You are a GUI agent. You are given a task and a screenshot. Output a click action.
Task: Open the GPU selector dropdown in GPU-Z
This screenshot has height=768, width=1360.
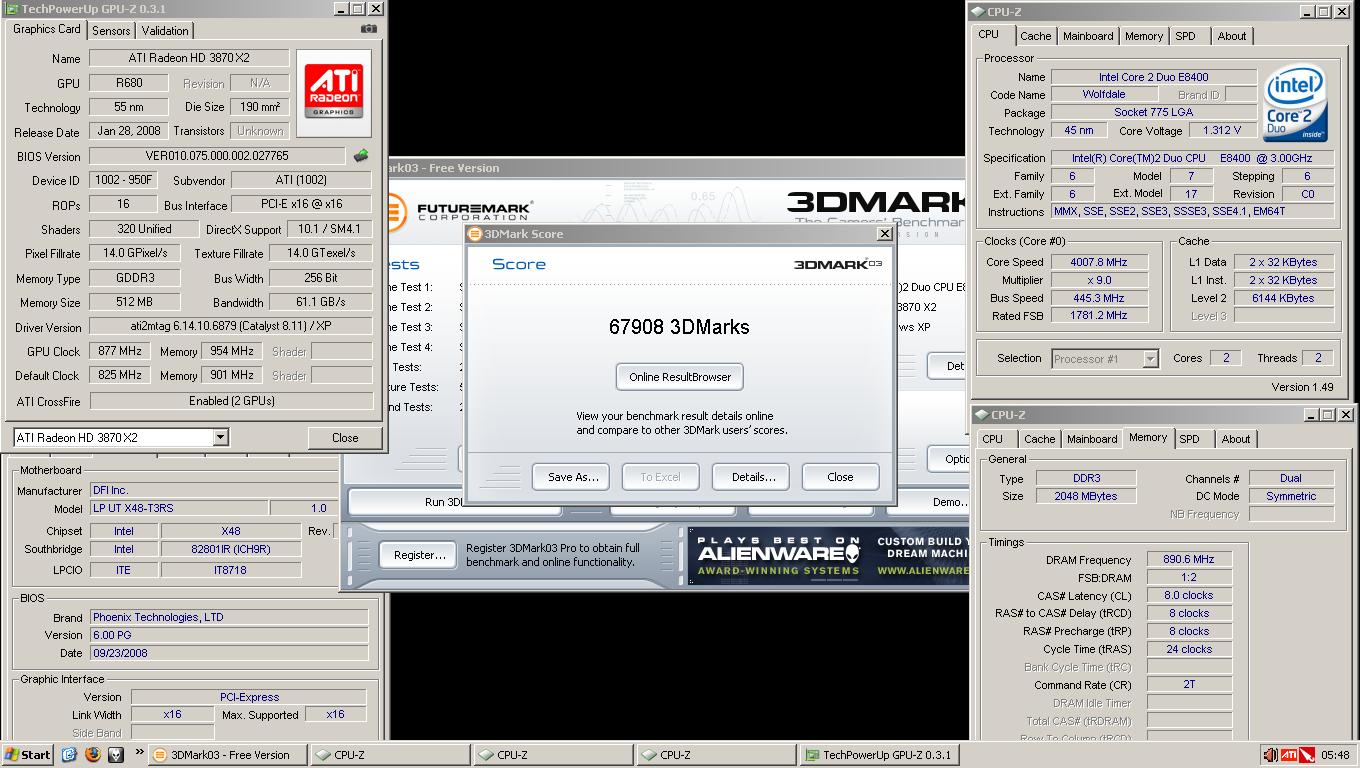(x=220, y=437)
